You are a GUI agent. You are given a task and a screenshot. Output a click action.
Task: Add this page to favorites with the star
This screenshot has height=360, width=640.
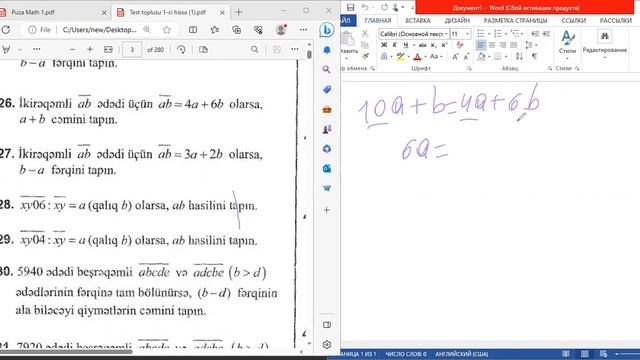167,30
